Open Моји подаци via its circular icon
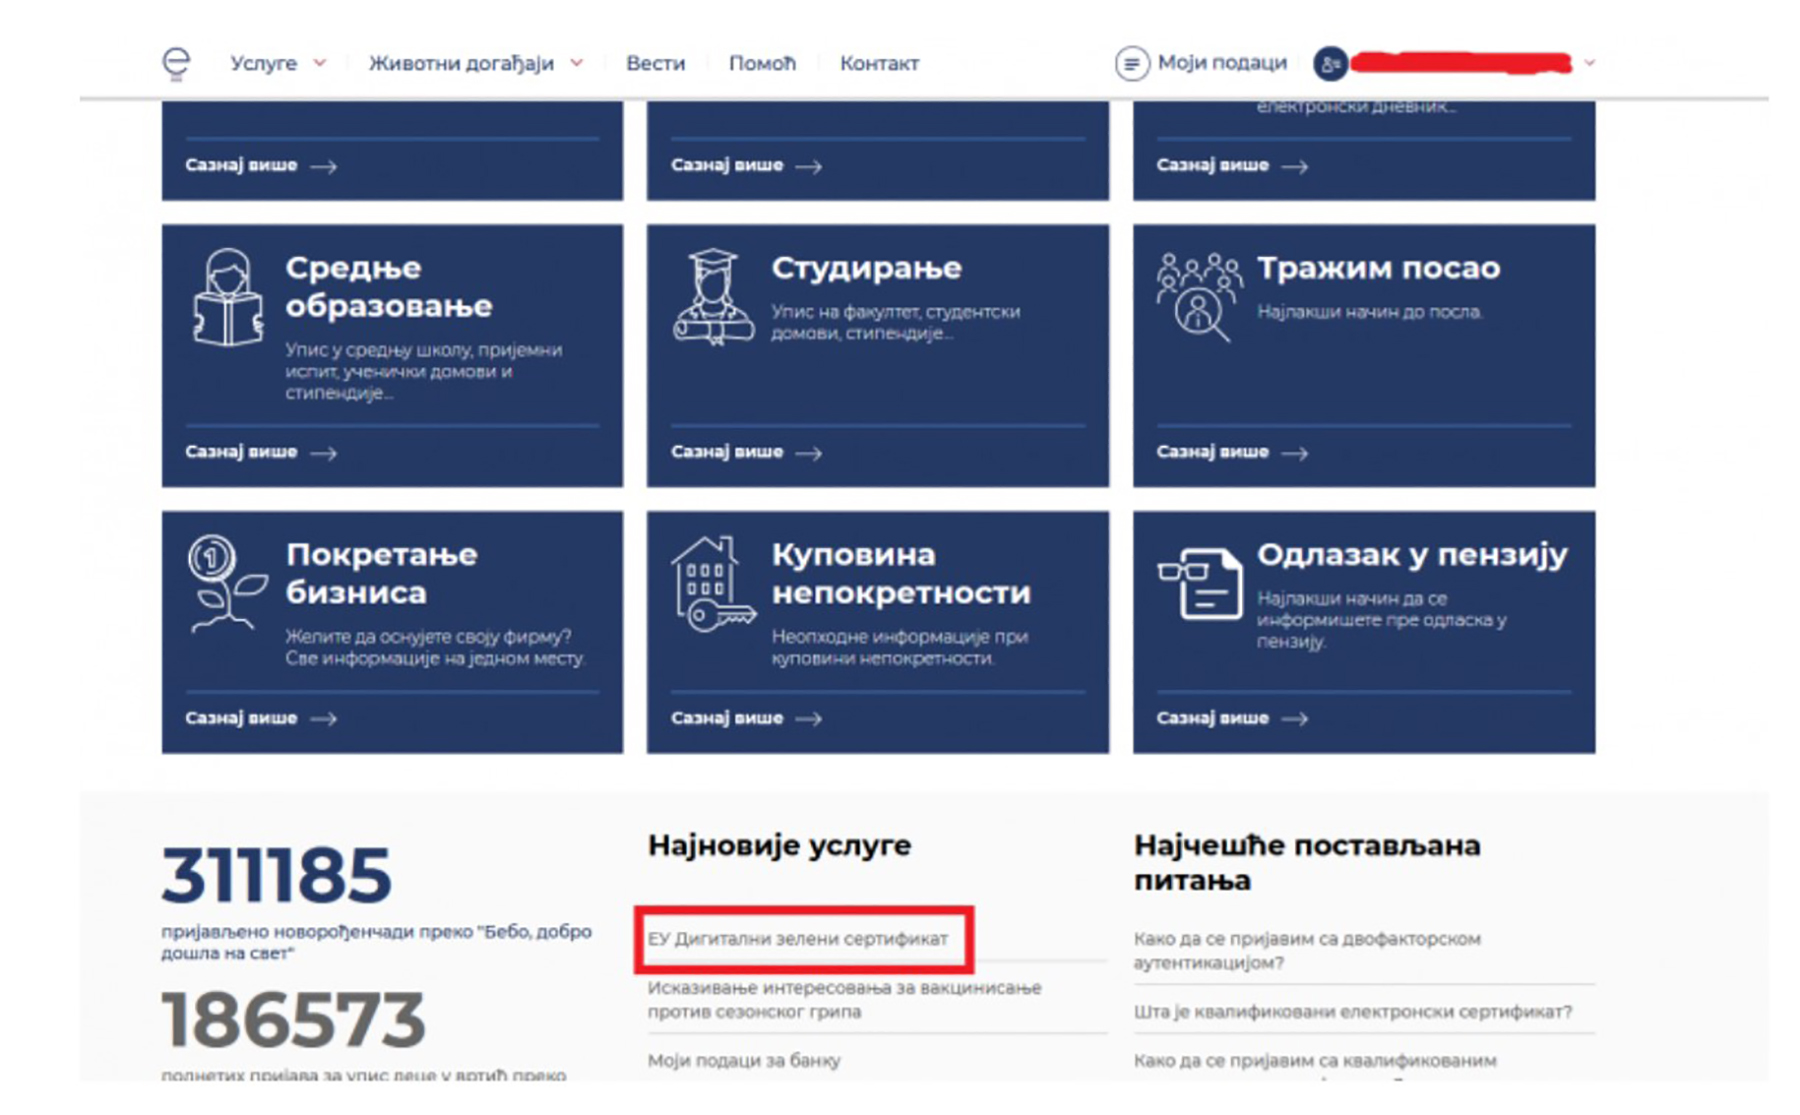Viewport: 1800px width, 1115px height. [1131, 63]
